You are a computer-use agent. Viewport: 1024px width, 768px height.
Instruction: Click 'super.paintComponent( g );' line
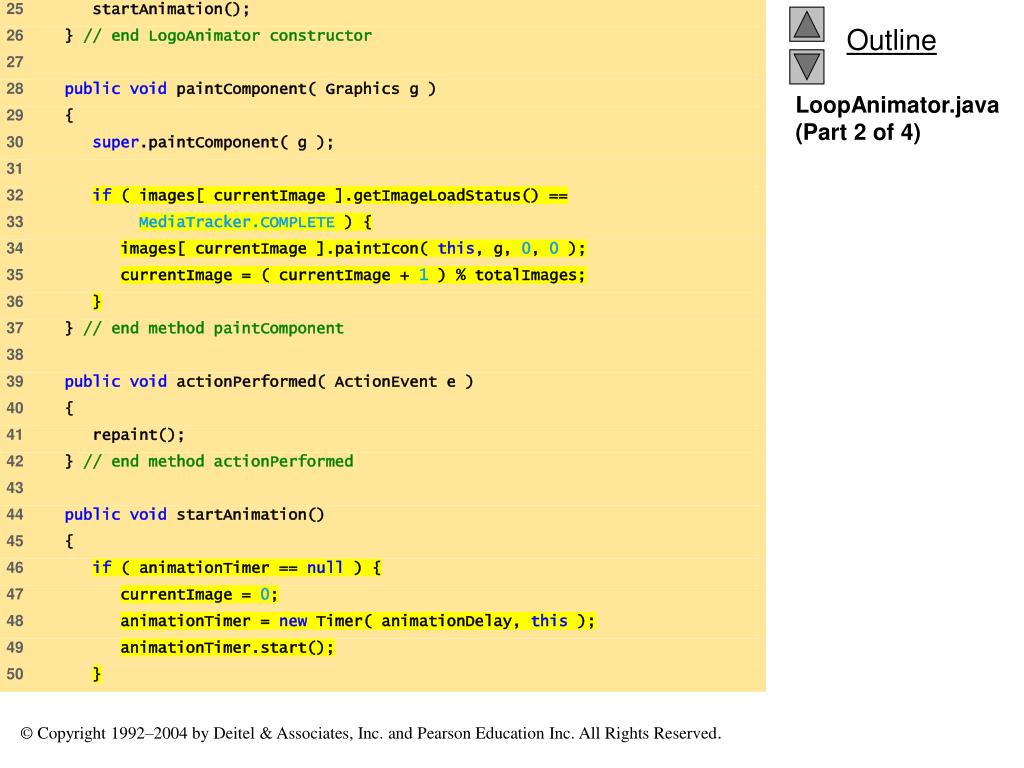tap(213, 142)
